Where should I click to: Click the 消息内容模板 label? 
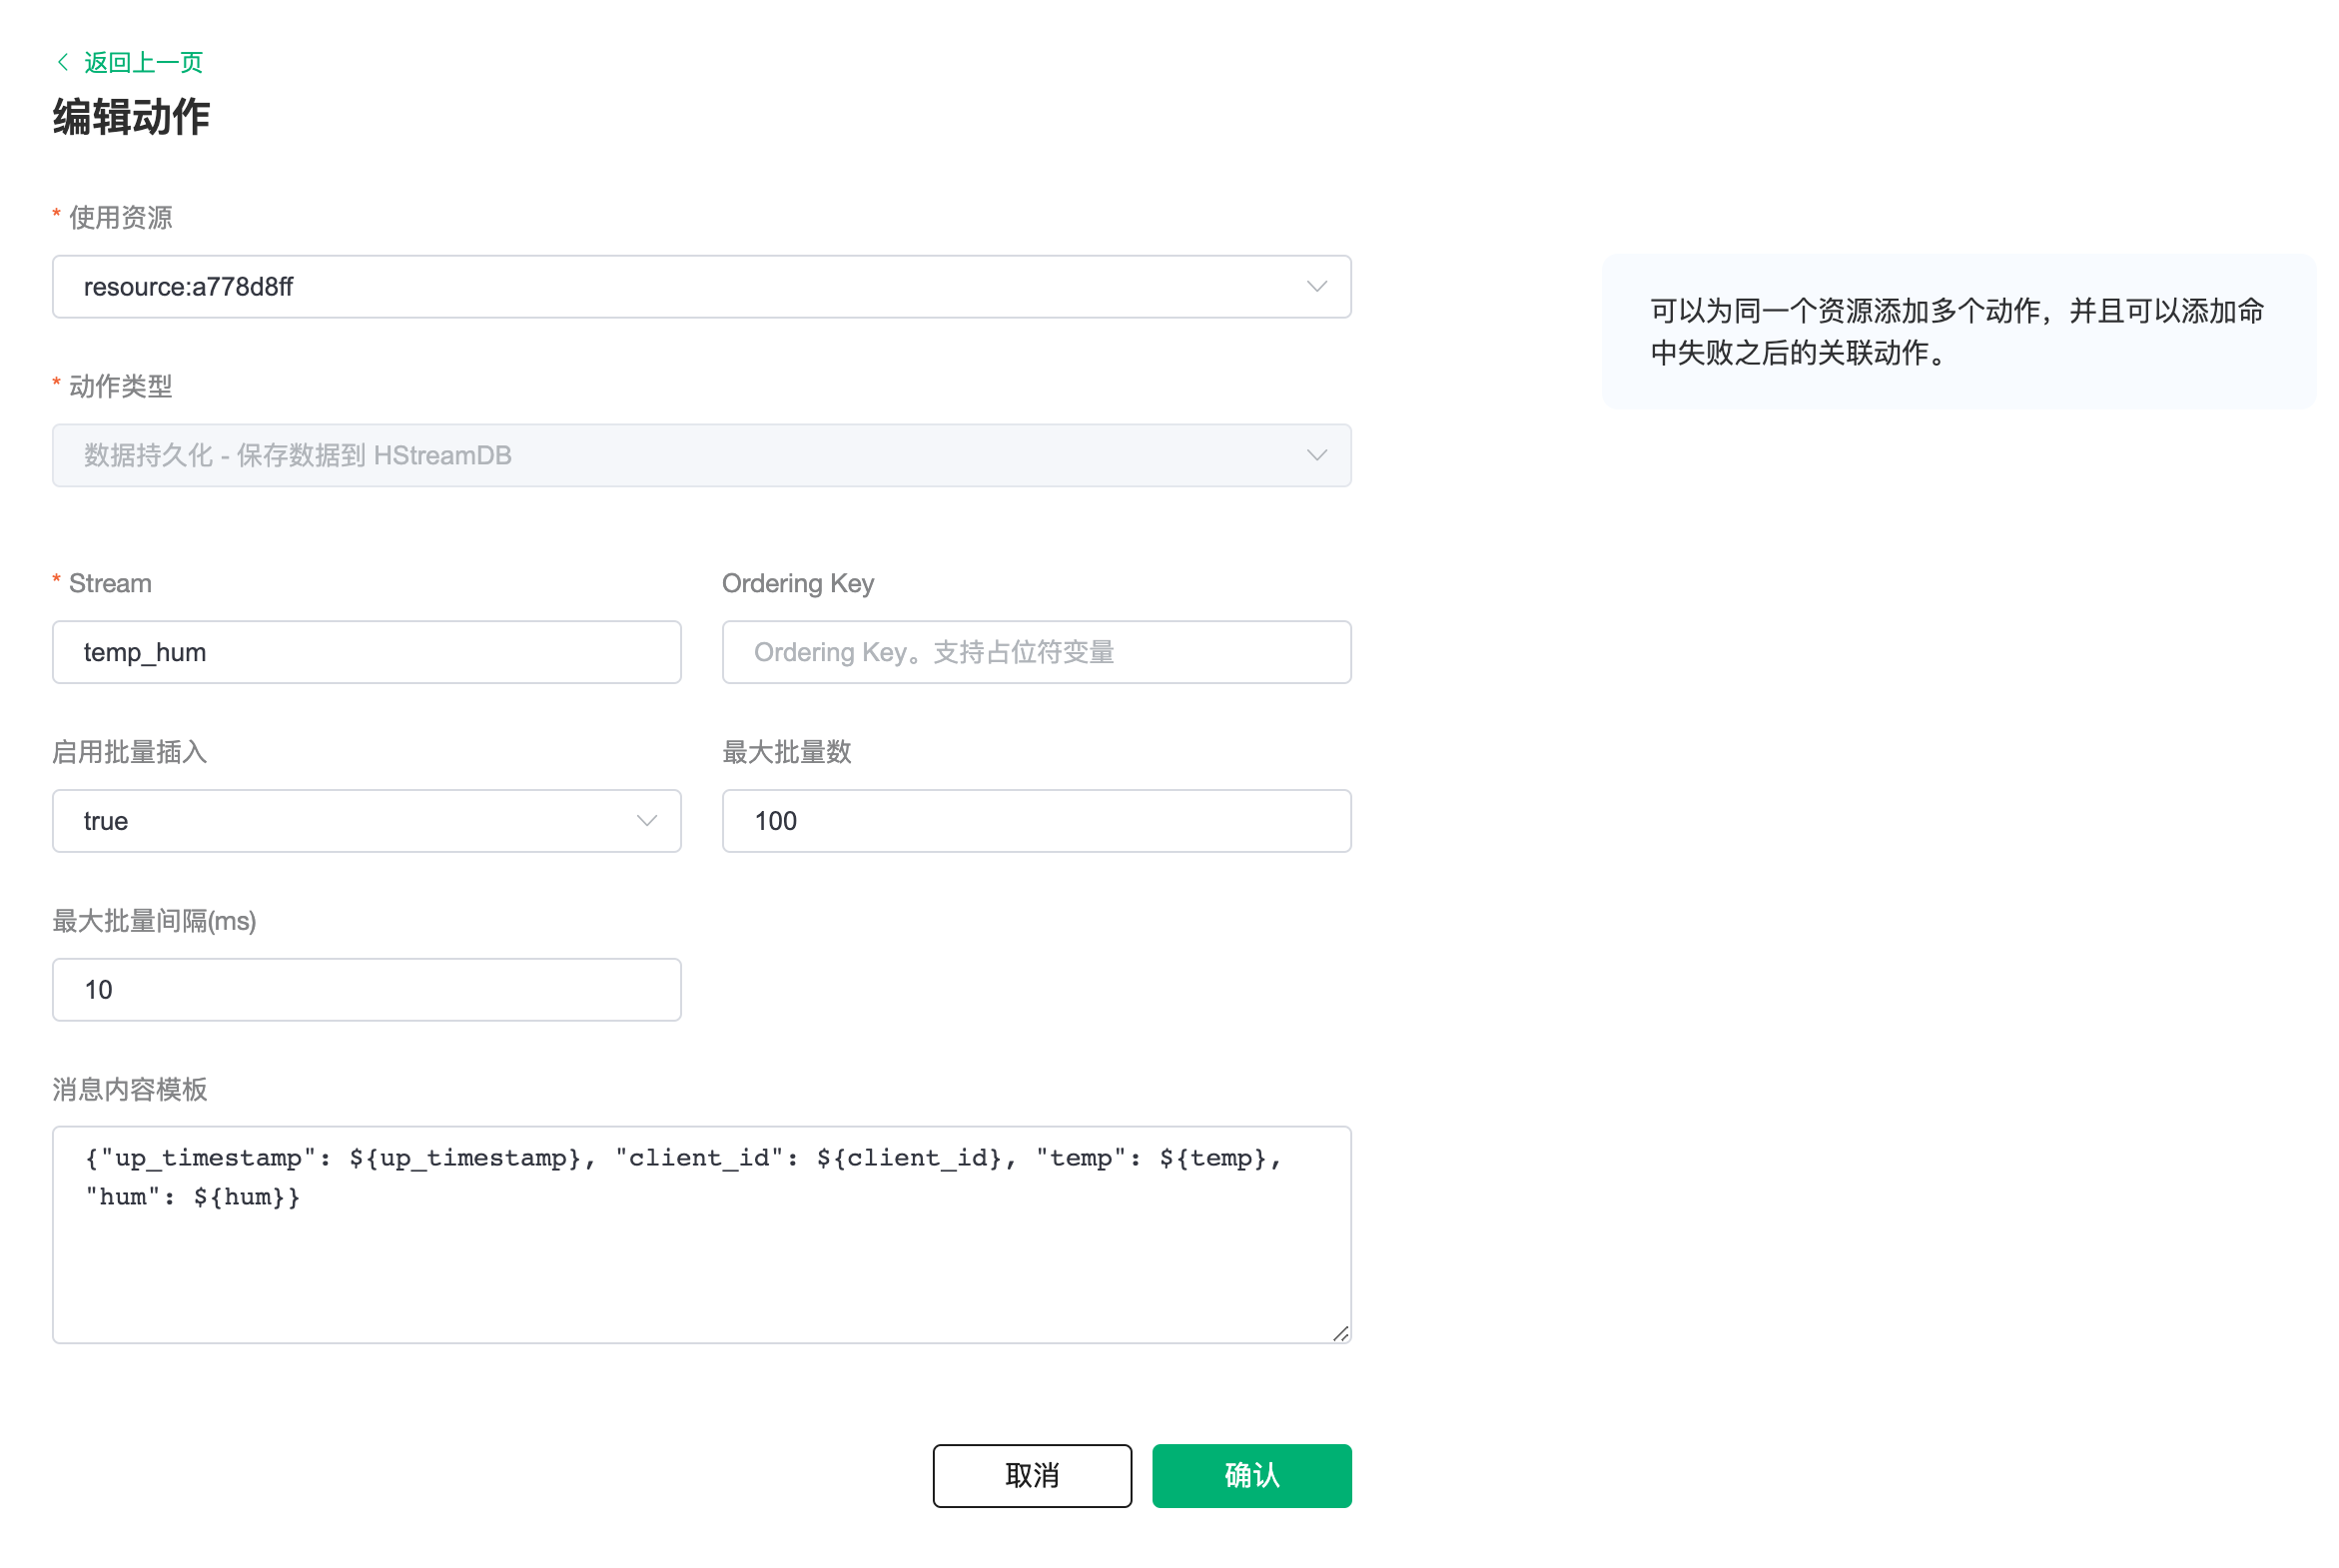coord(130,1089)
